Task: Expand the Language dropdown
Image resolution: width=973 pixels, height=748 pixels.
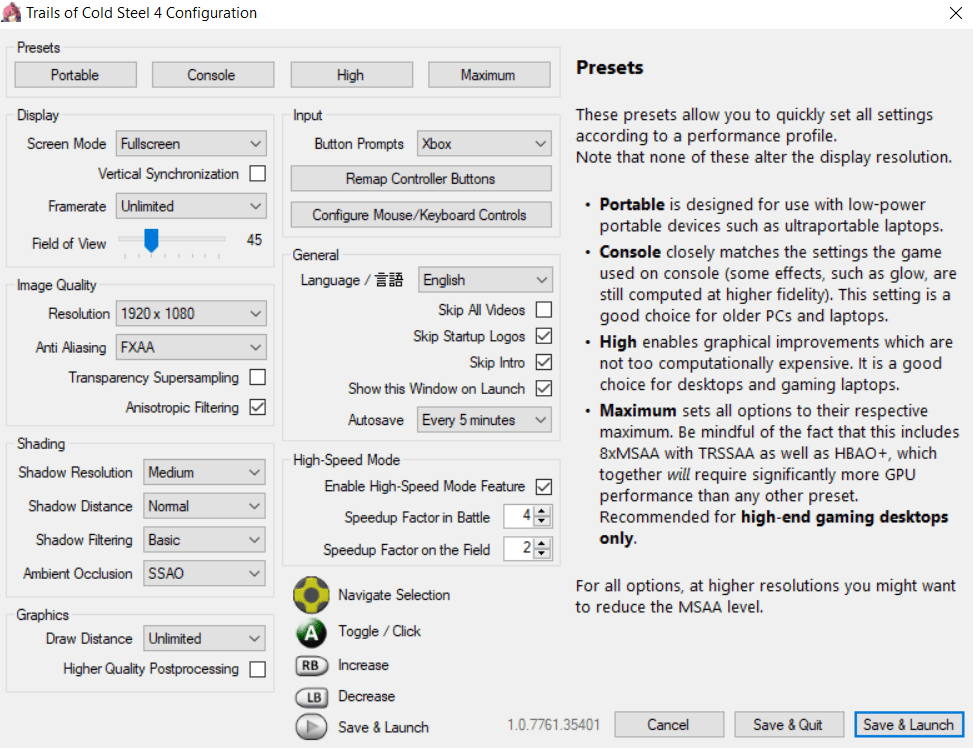Action: tap(485, 280)
